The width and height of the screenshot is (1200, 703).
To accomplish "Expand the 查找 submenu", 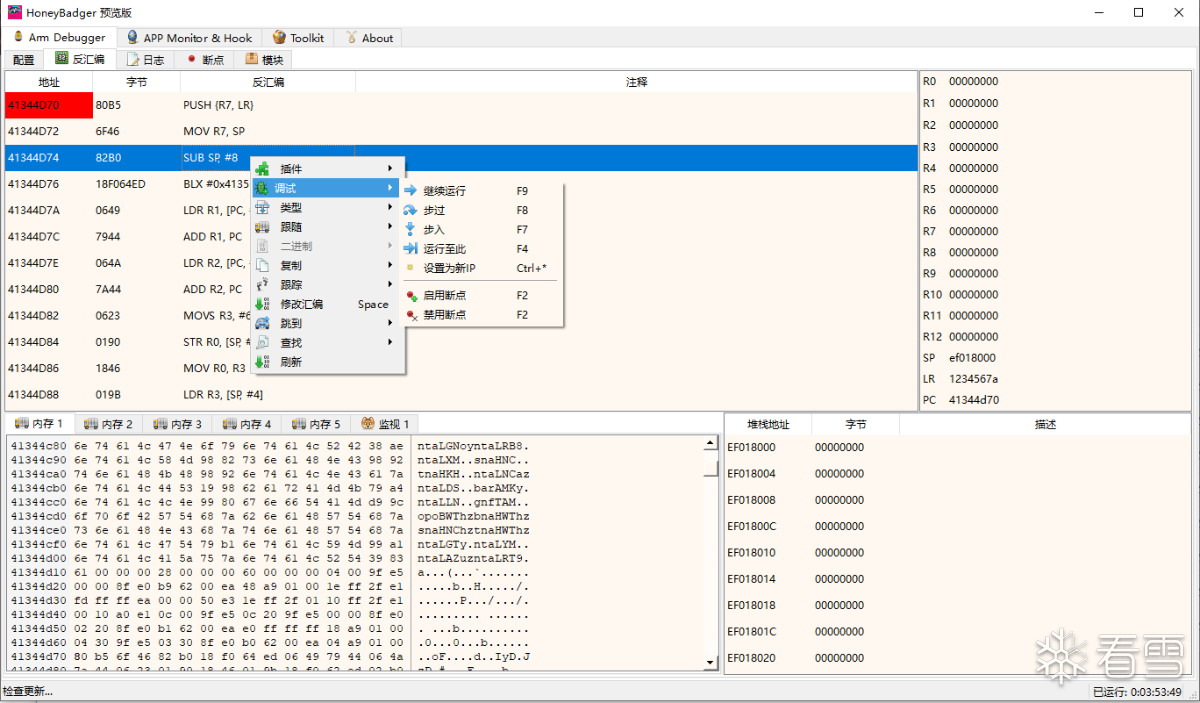I will point(328,342).
